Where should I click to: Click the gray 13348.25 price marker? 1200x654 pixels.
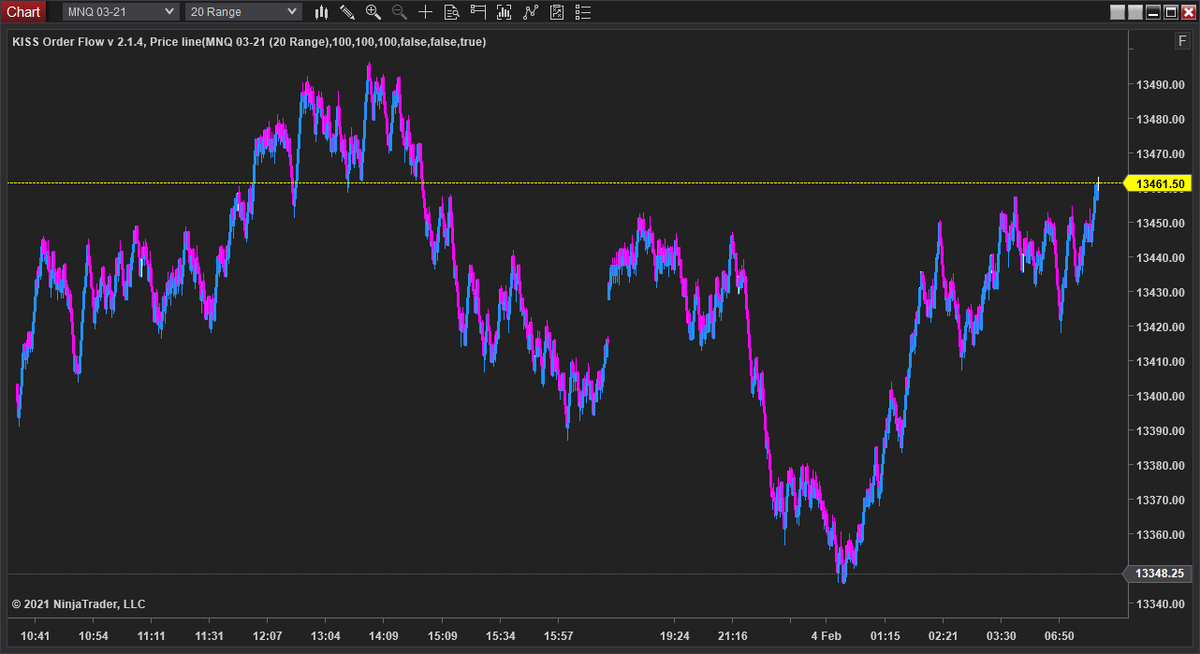[x=1159, y=574]
